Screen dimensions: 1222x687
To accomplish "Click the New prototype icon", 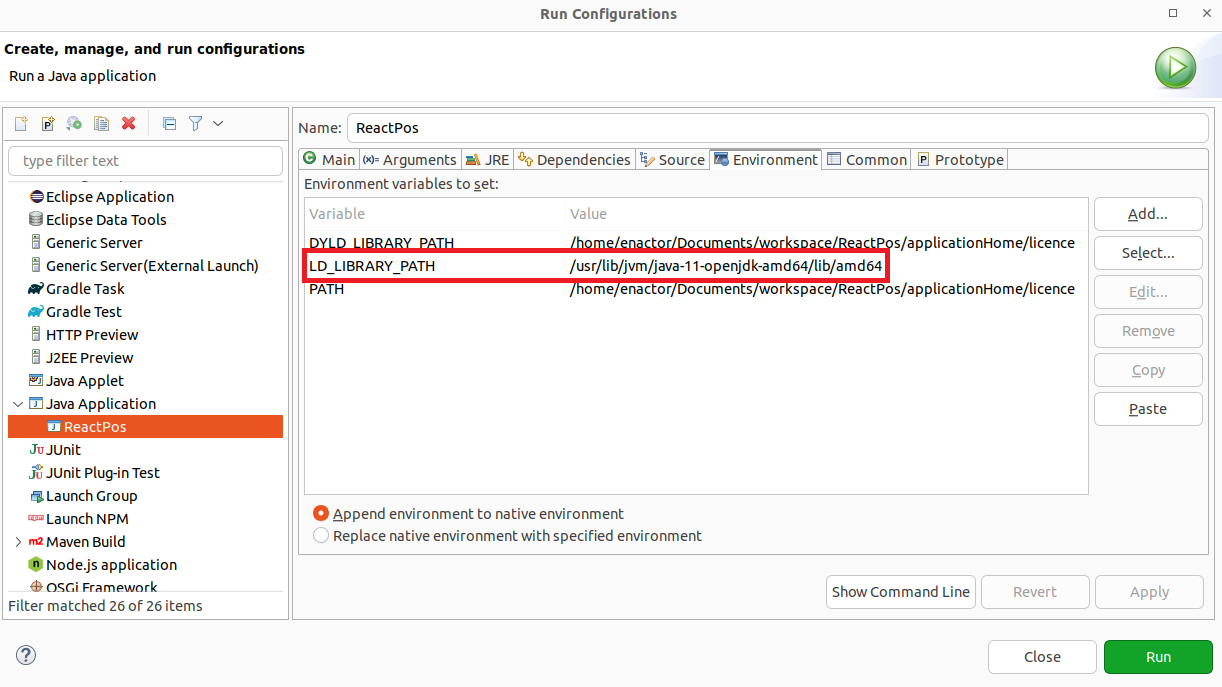I will click(47, 123).
